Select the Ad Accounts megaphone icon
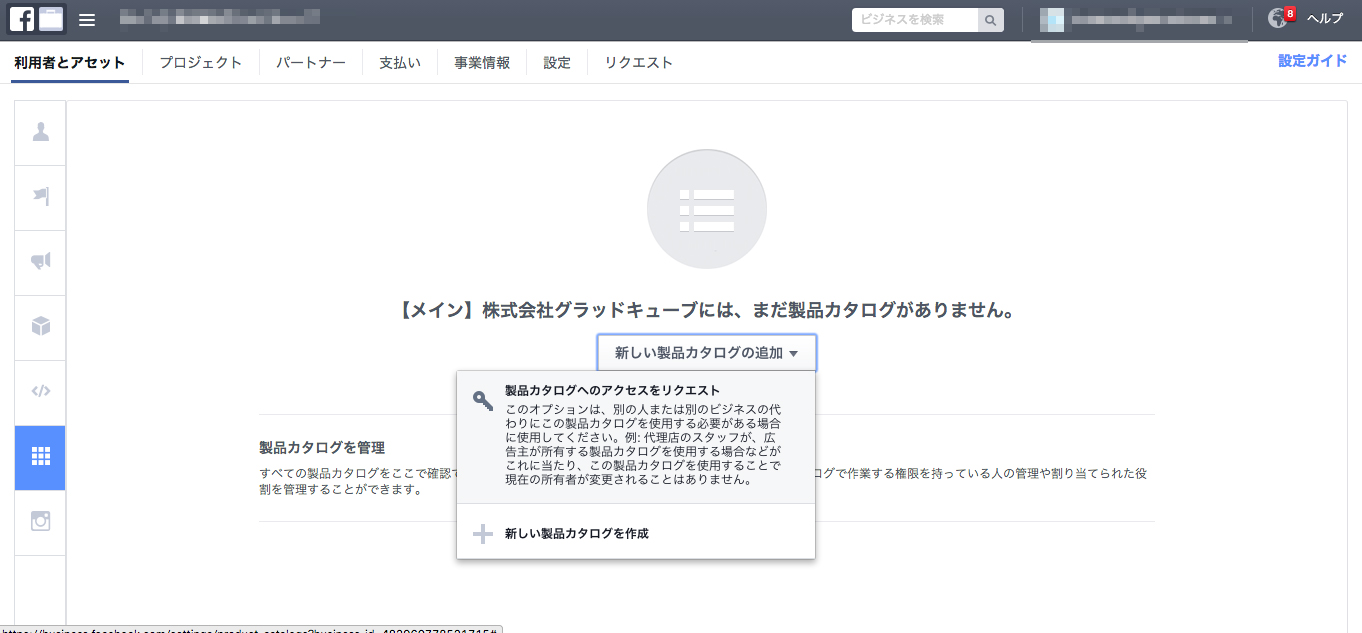1362x633 pixels. pyautogui.click(x=40, y=262)
